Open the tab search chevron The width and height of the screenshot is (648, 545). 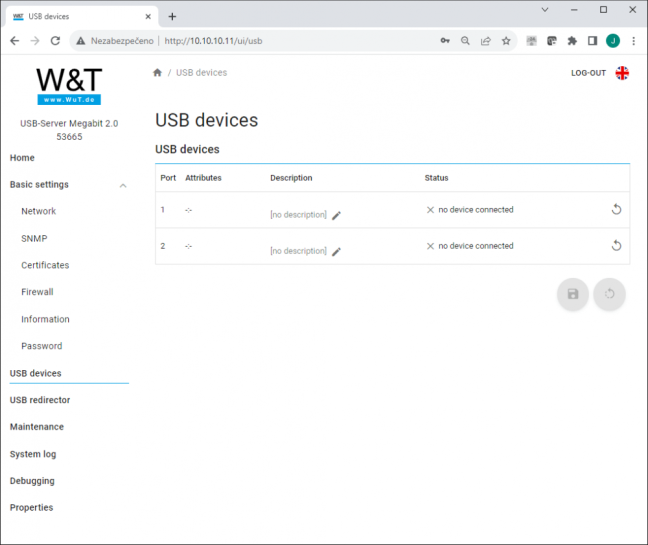coord(545,10)
